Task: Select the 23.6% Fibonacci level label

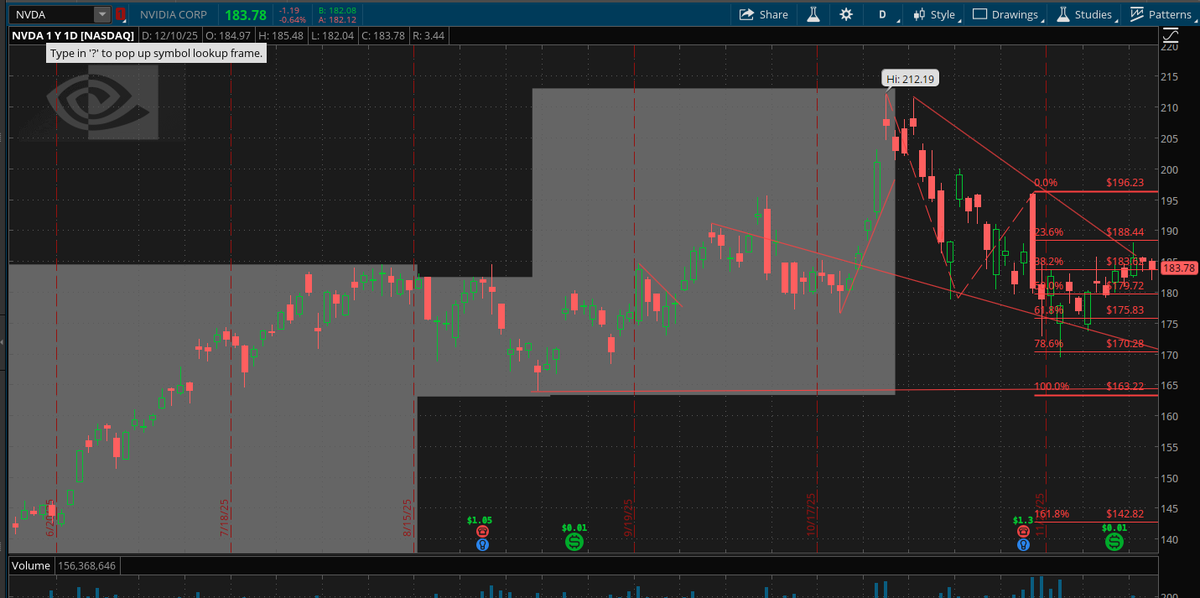Action: 1048,232
